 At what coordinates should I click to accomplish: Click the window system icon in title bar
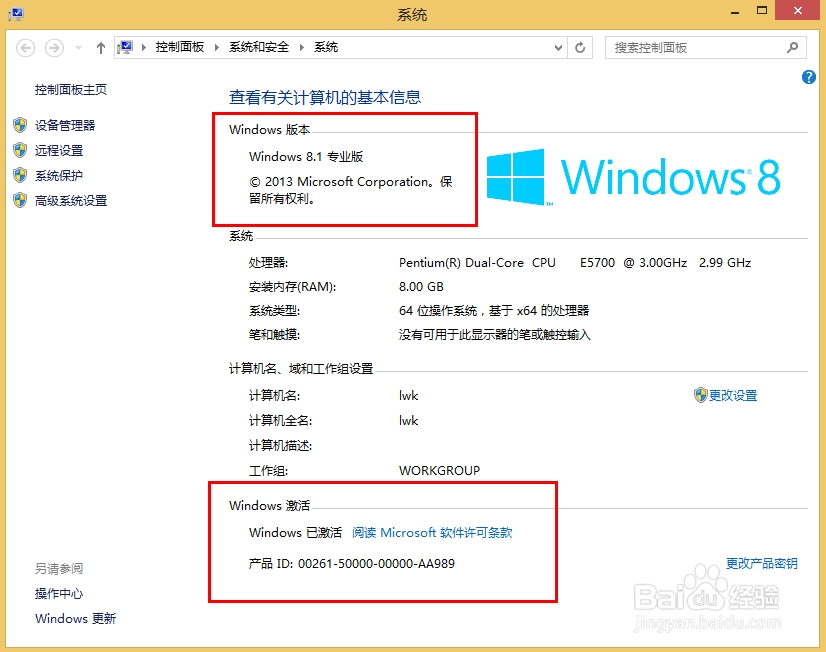tap(16, 14)
